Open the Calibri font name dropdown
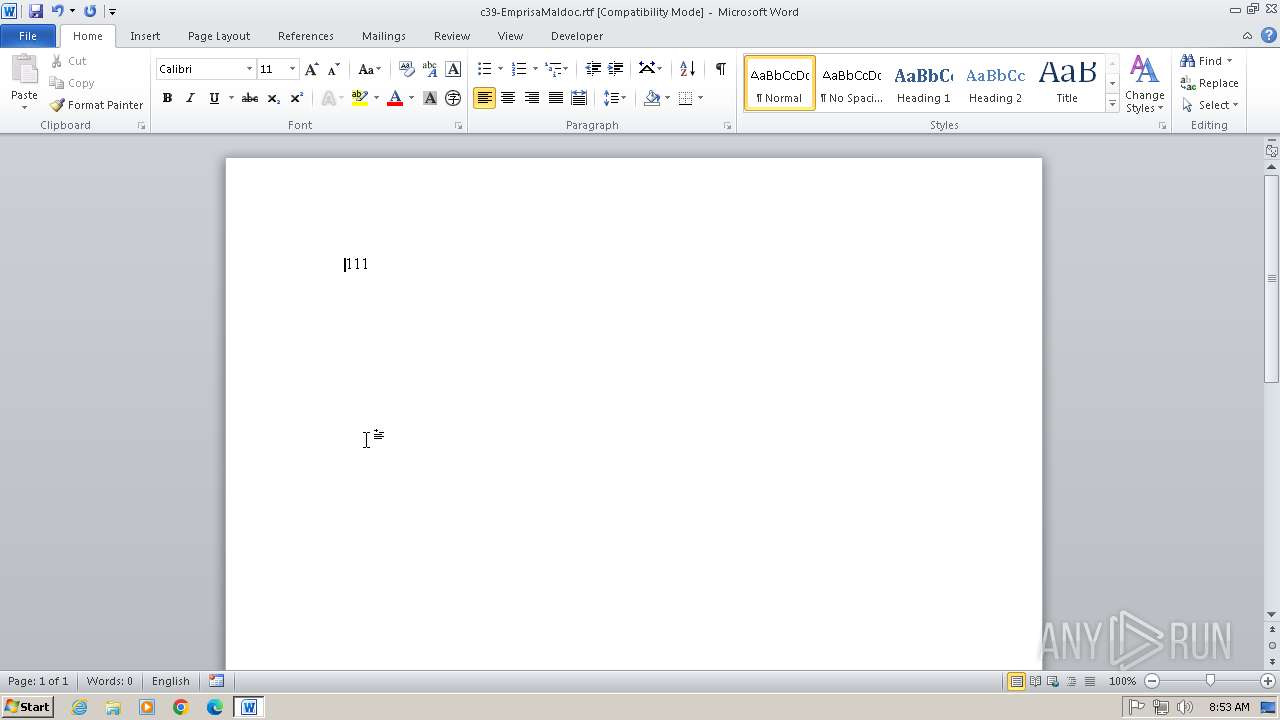 tap(249, 69)
